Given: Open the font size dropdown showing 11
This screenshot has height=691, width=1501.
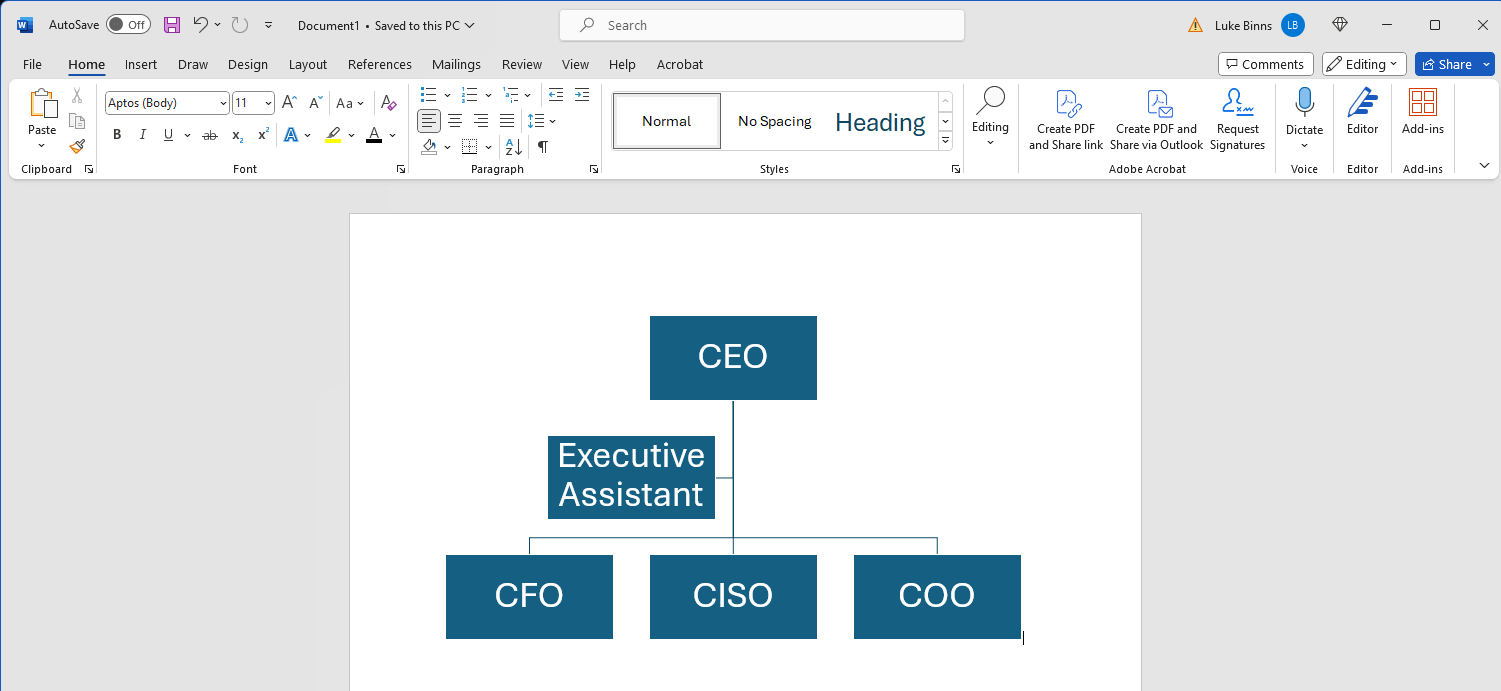Looking at the screenshot, I should click(x=268, y=103).
